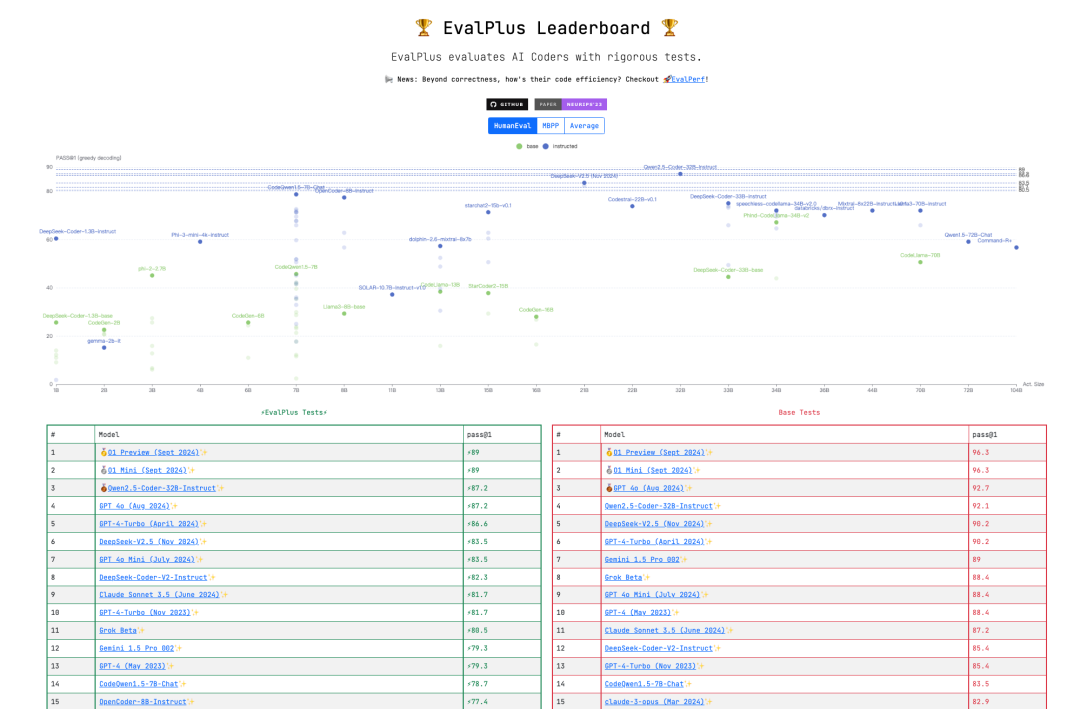This screenshot has width=1080, height=709.
Task: Click the 'Base Tests' table heading
Action: (x=799, y=413)
